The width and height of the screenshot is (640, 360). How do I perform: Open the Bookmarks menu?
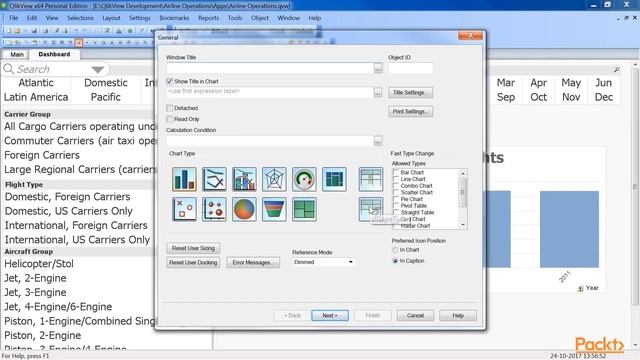point(174,18)
